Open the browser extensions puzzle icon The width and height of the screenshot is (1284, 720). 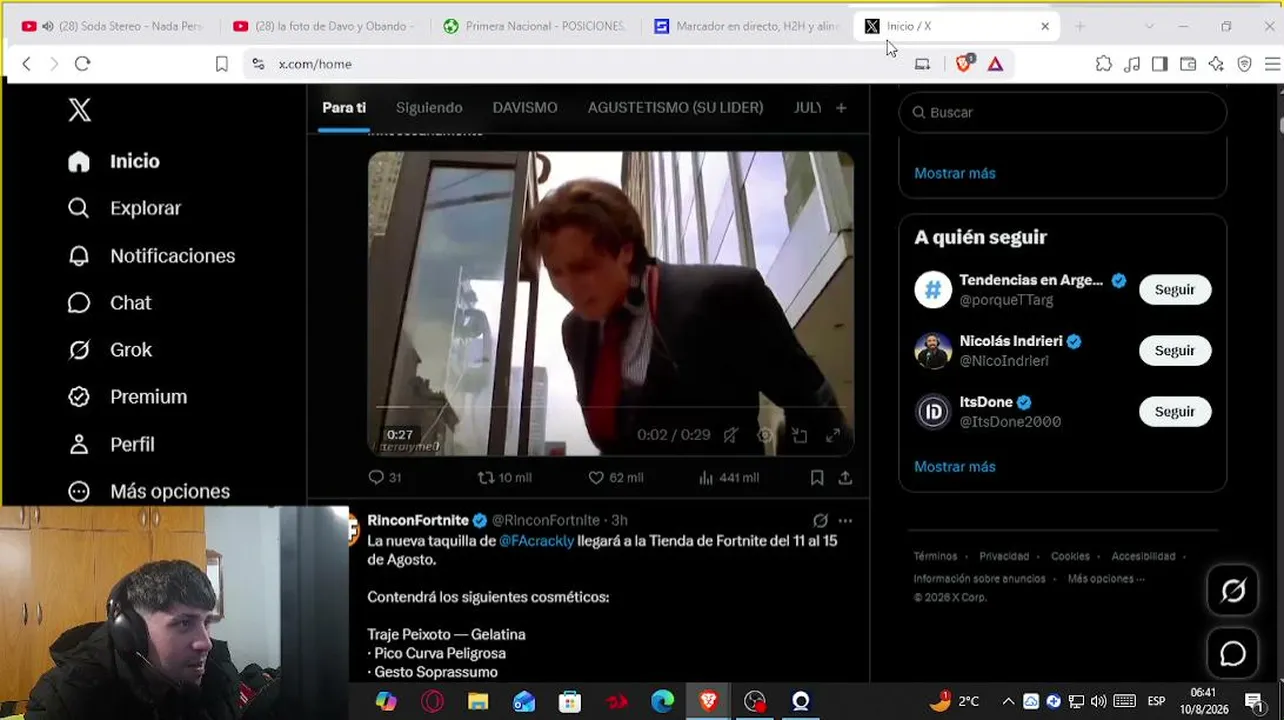1104,64
